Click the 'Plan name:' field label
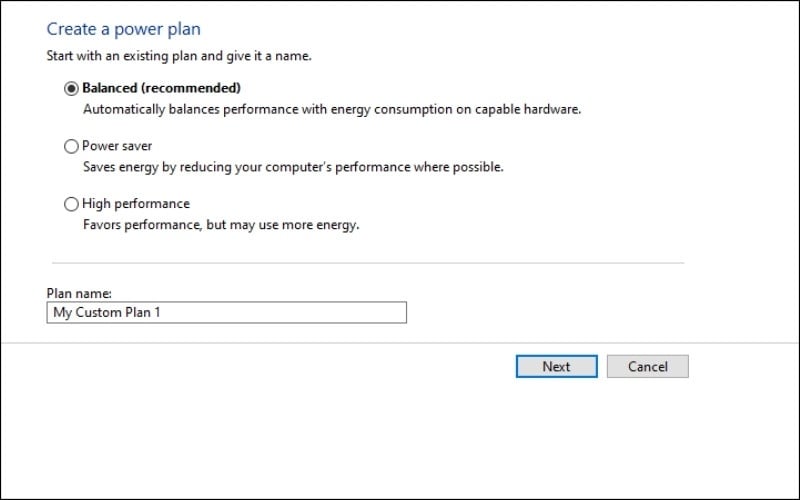 tap(79, 293)
